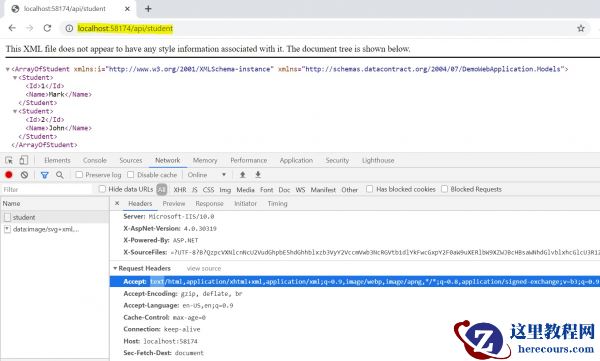Clear the network log
The image size is (600, 361).
point(24,175)
